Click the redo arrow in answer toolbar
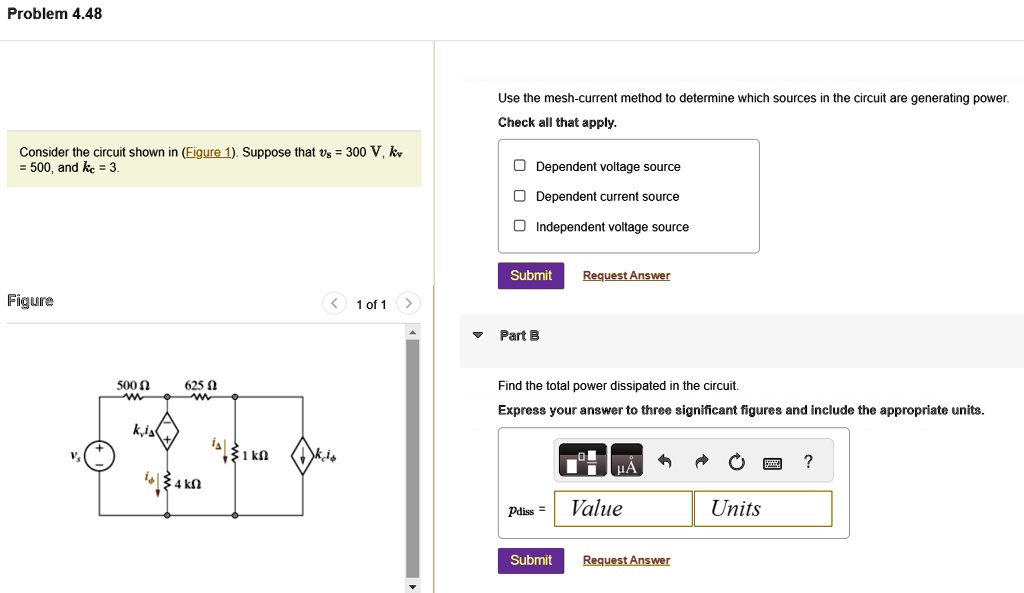This screenshot has width=1024, height=593. [700, 459]
